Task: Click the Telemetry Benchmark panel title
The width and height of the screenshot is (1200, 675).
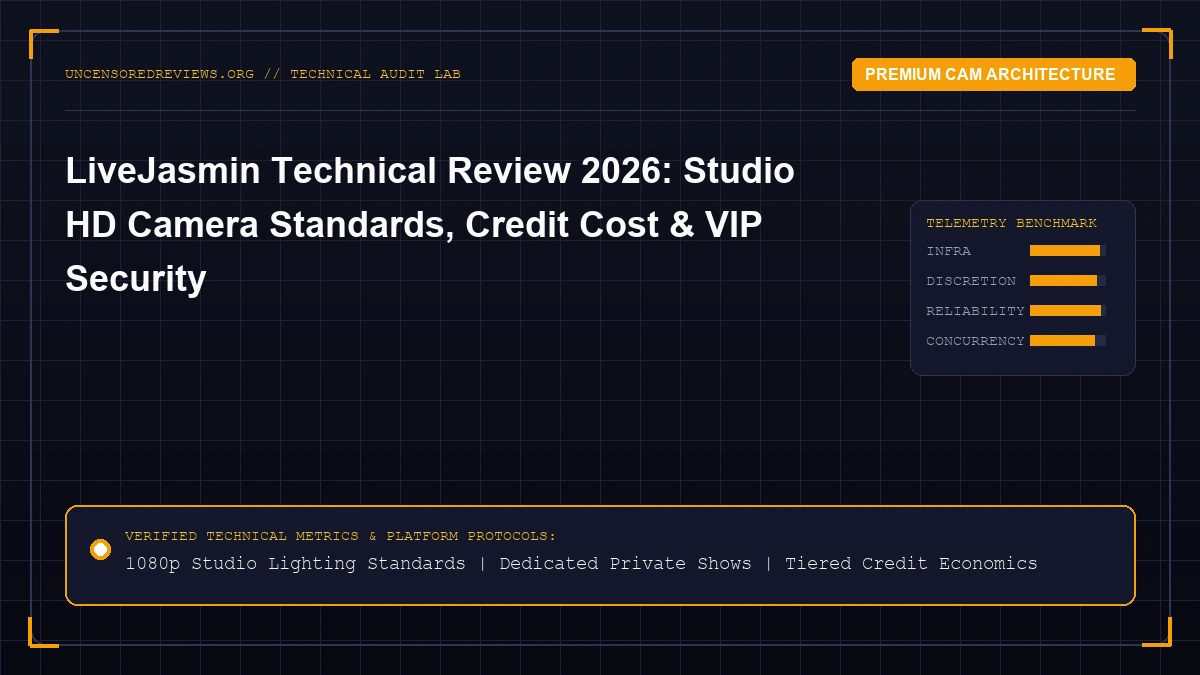Action: coord(1011,223)
